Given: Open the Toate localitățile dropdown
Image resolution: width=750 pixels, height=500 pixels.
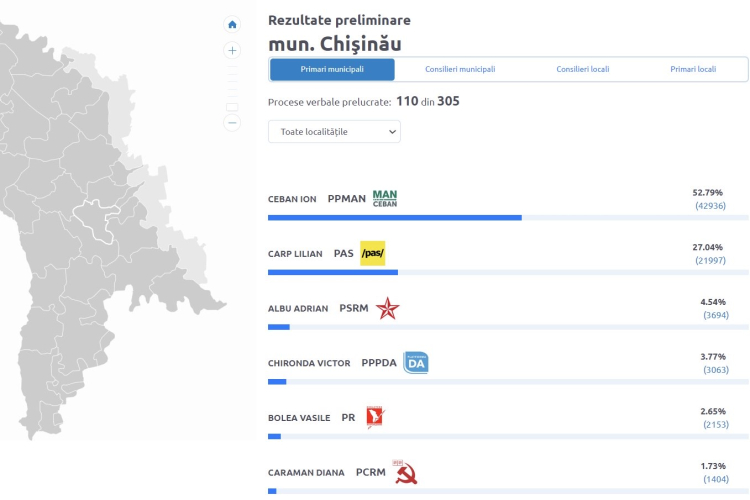Looking at the screenshot, I should (x=334, y=132).
